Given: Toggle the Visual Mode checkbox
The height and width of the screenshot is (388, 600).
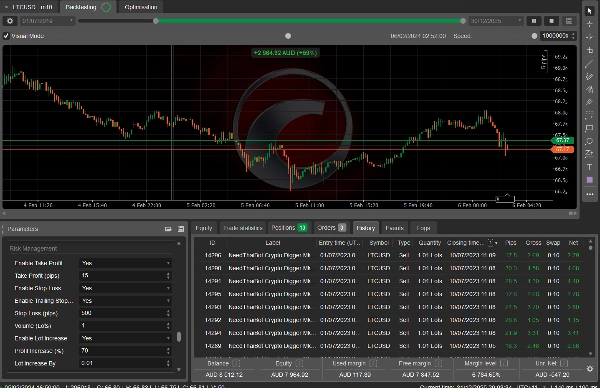Looking at the screenshot, I should [x=6, y=36].
